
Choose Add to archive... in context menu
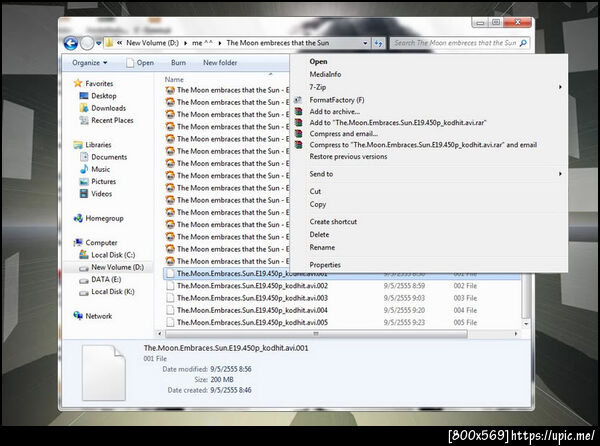334,112
